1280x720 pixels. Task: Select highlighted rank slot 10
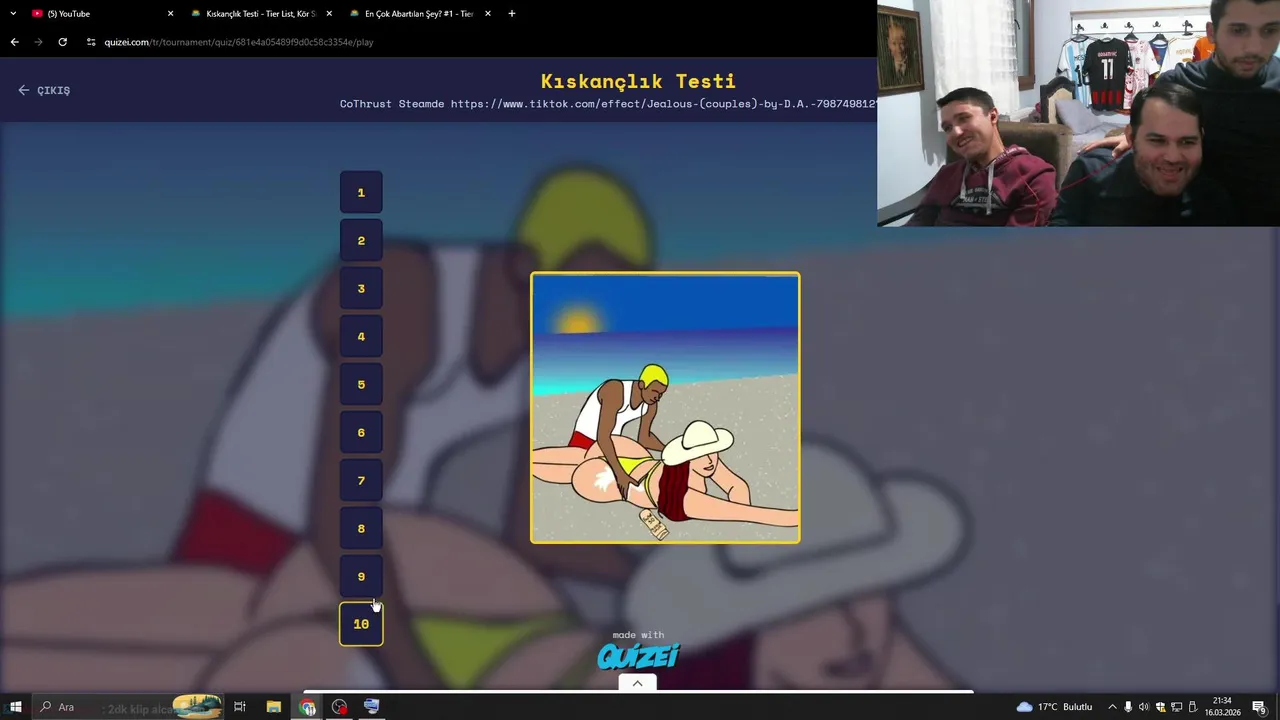[x=361, y=624]
